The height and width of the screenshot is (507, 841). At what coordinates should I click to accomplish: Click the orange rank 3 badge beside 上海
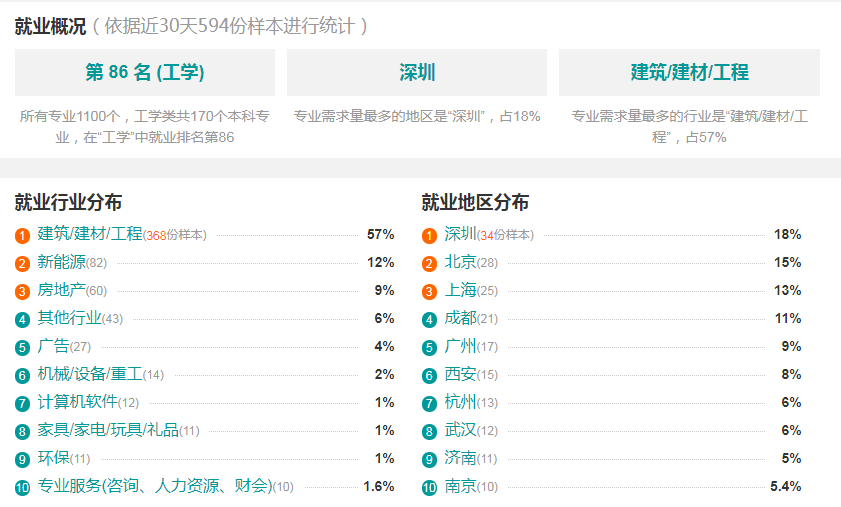[x=430, y=291]
